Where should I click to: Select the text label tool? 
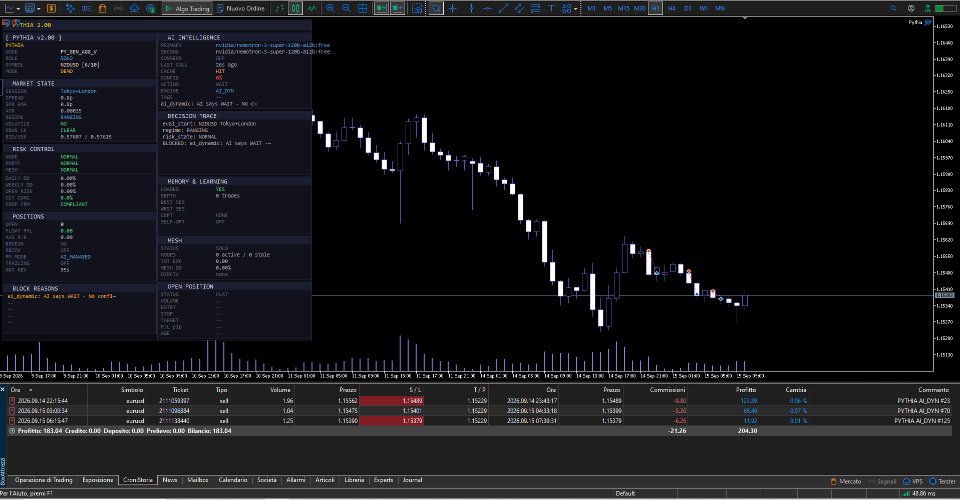(551, 9)
